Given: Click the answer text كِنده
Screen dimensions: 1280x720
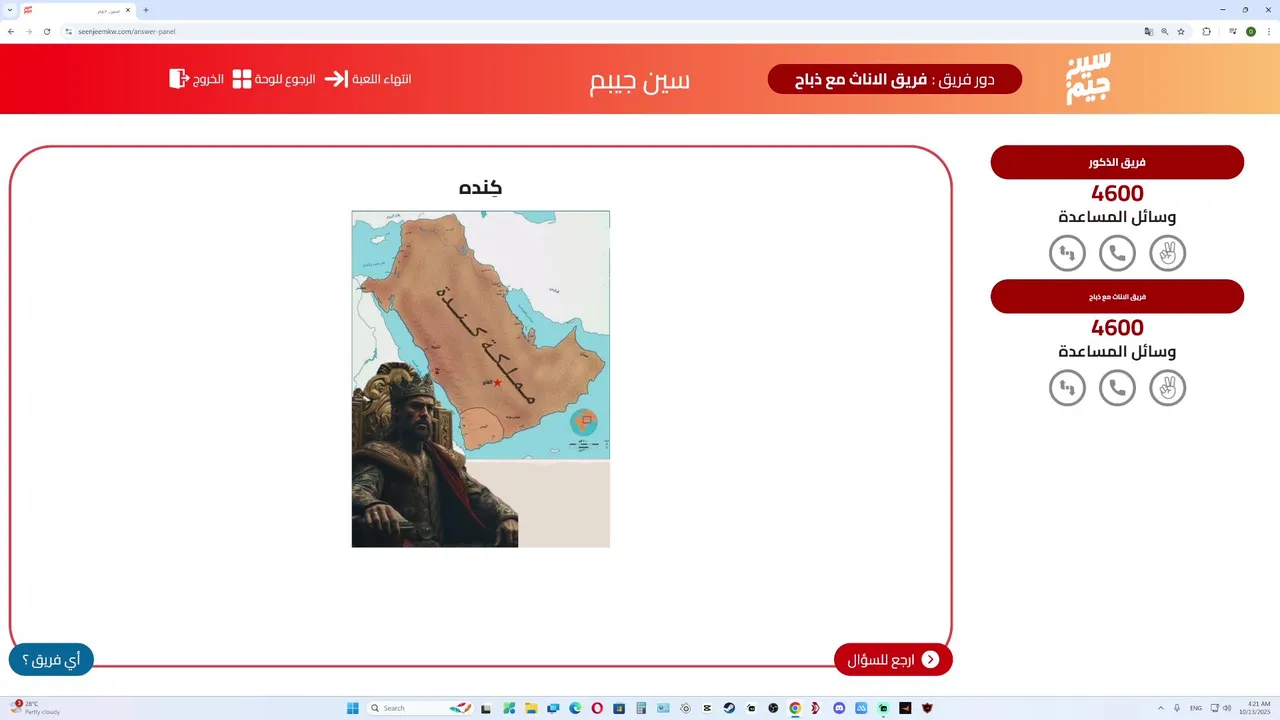Looking at the screenshot, I should click(x=480, y=187).
